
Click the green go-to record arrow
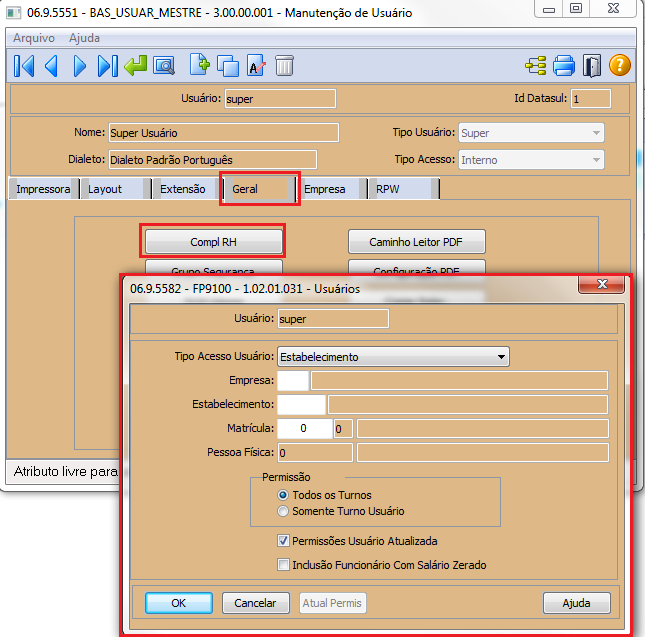[x=135, y=66]
